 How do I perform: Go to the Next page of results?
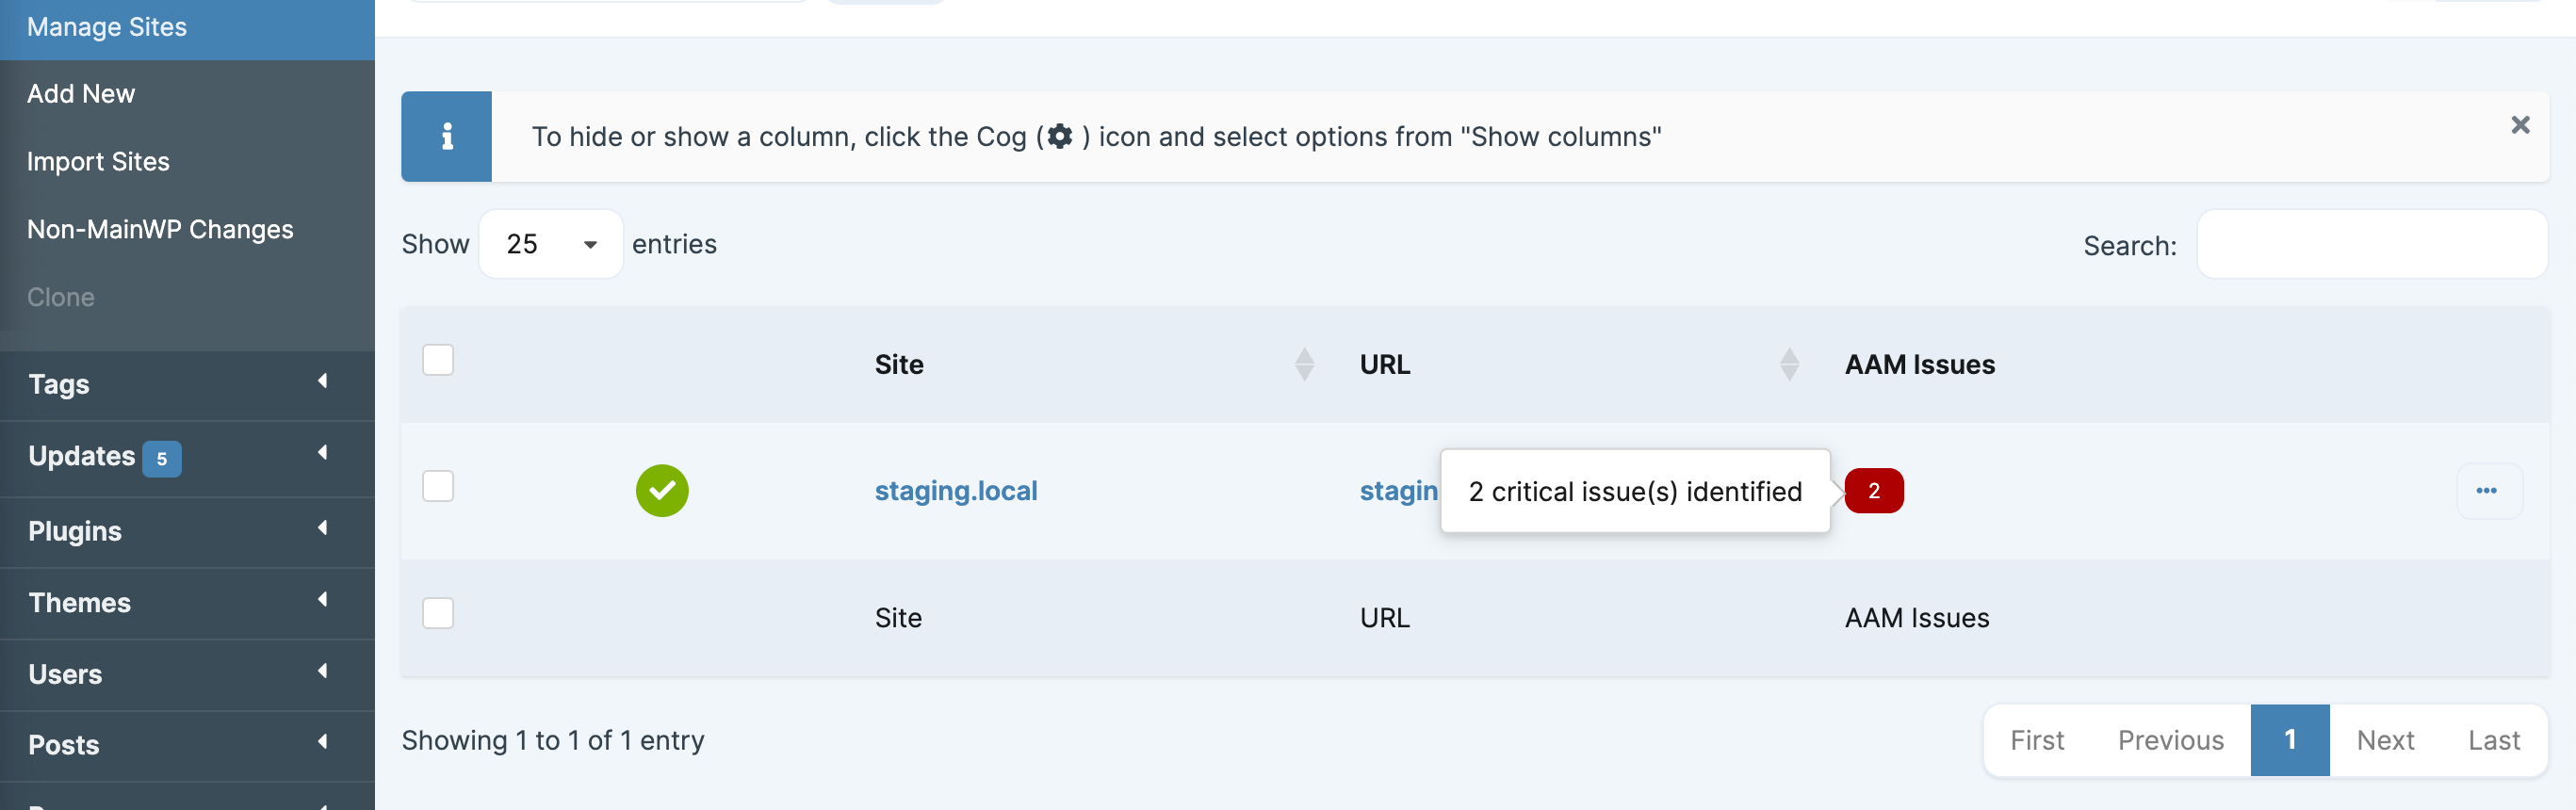2385,740
